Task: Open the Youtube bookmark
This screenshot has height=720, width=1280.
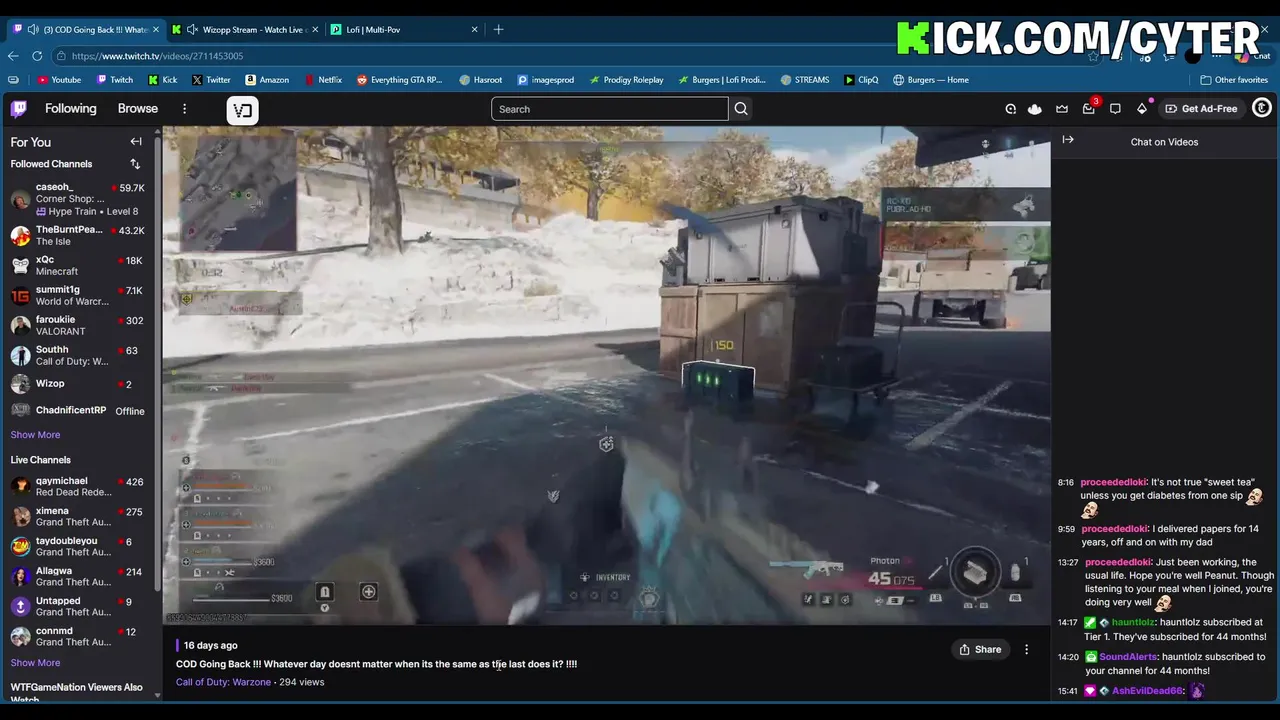Action: 59,80
